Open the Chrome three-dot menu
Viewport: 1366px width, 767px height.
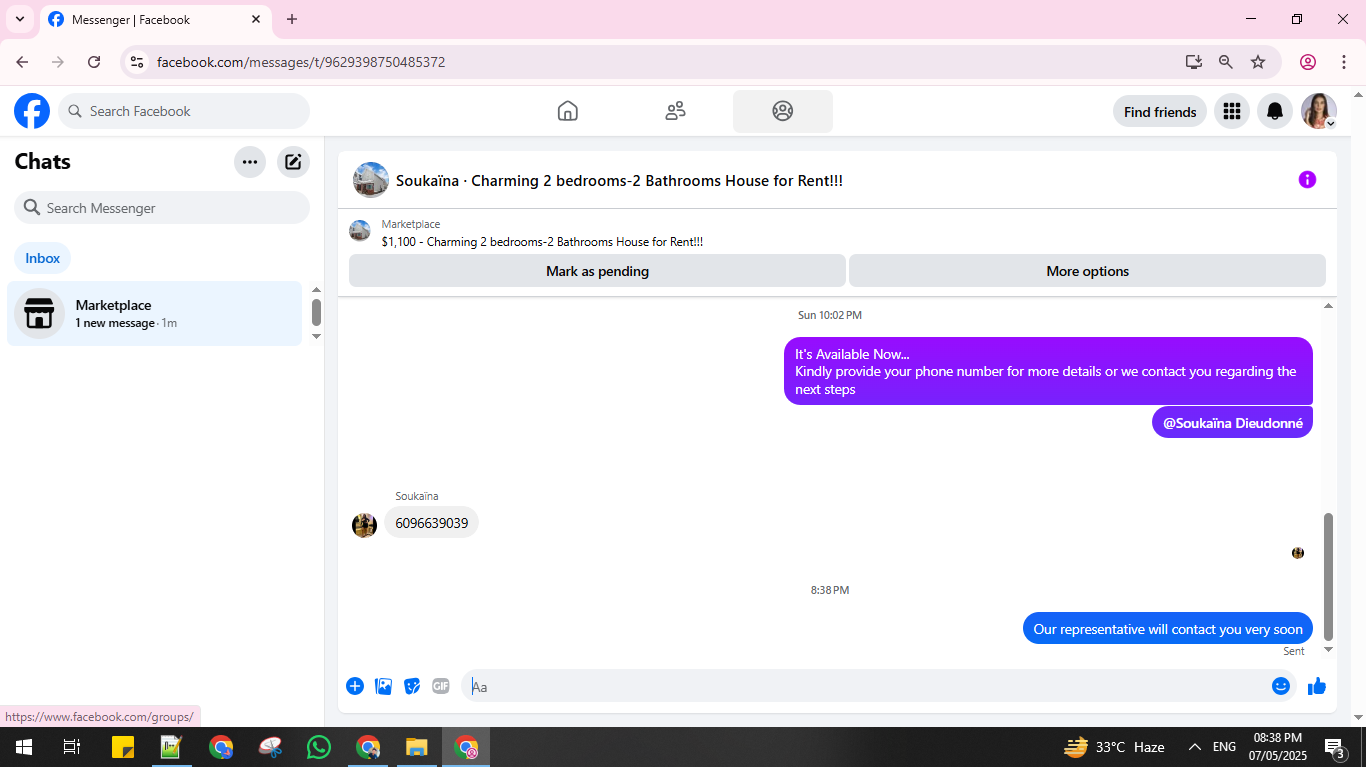pyautogui.click(x=1344, y=62)
